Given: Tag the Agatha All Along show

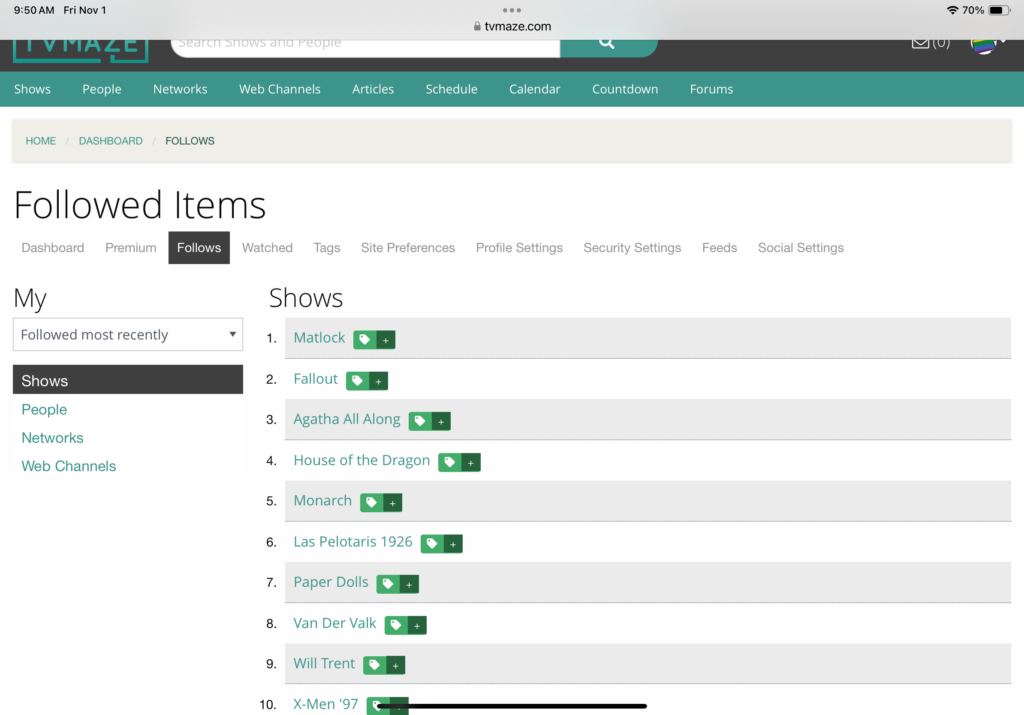Looking at the screenshot, I should click(x=420, y=421).
